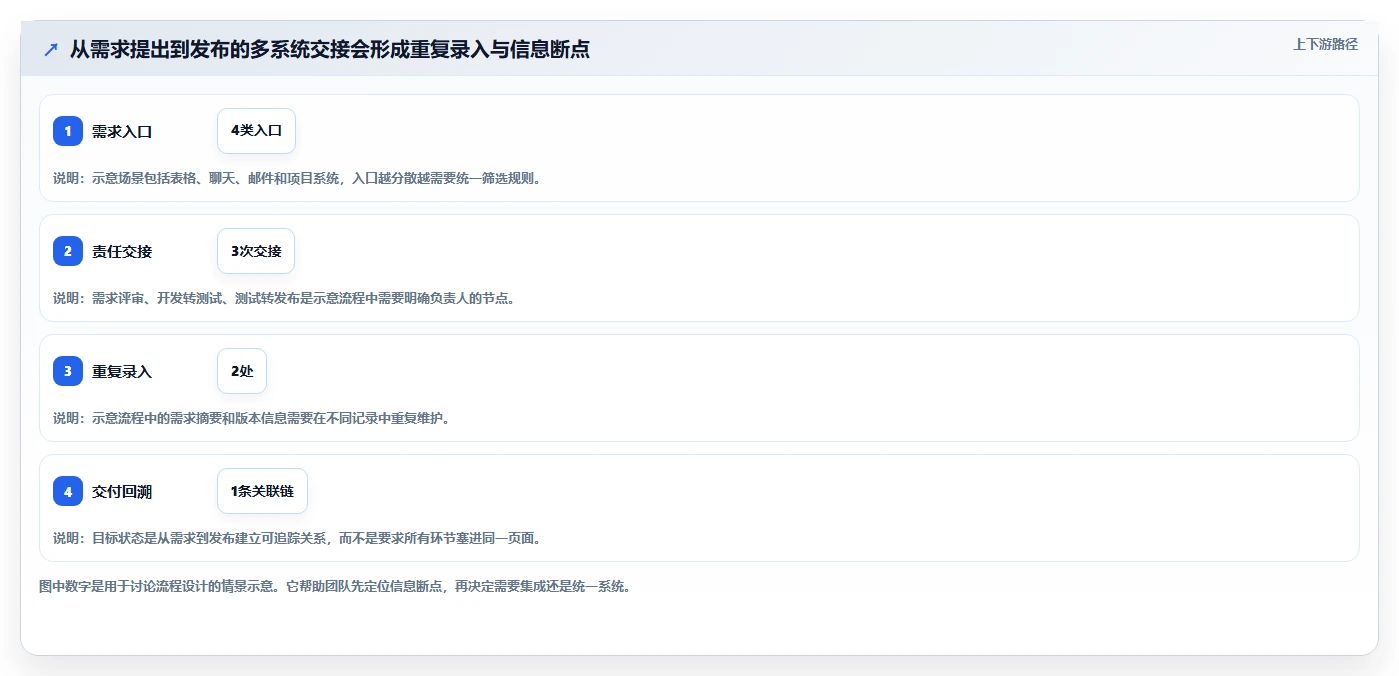Image resolution: width=1399 pixels, height=676 pixels.
Task: Click the 交付回溯 step title
Action: [122, 491]
